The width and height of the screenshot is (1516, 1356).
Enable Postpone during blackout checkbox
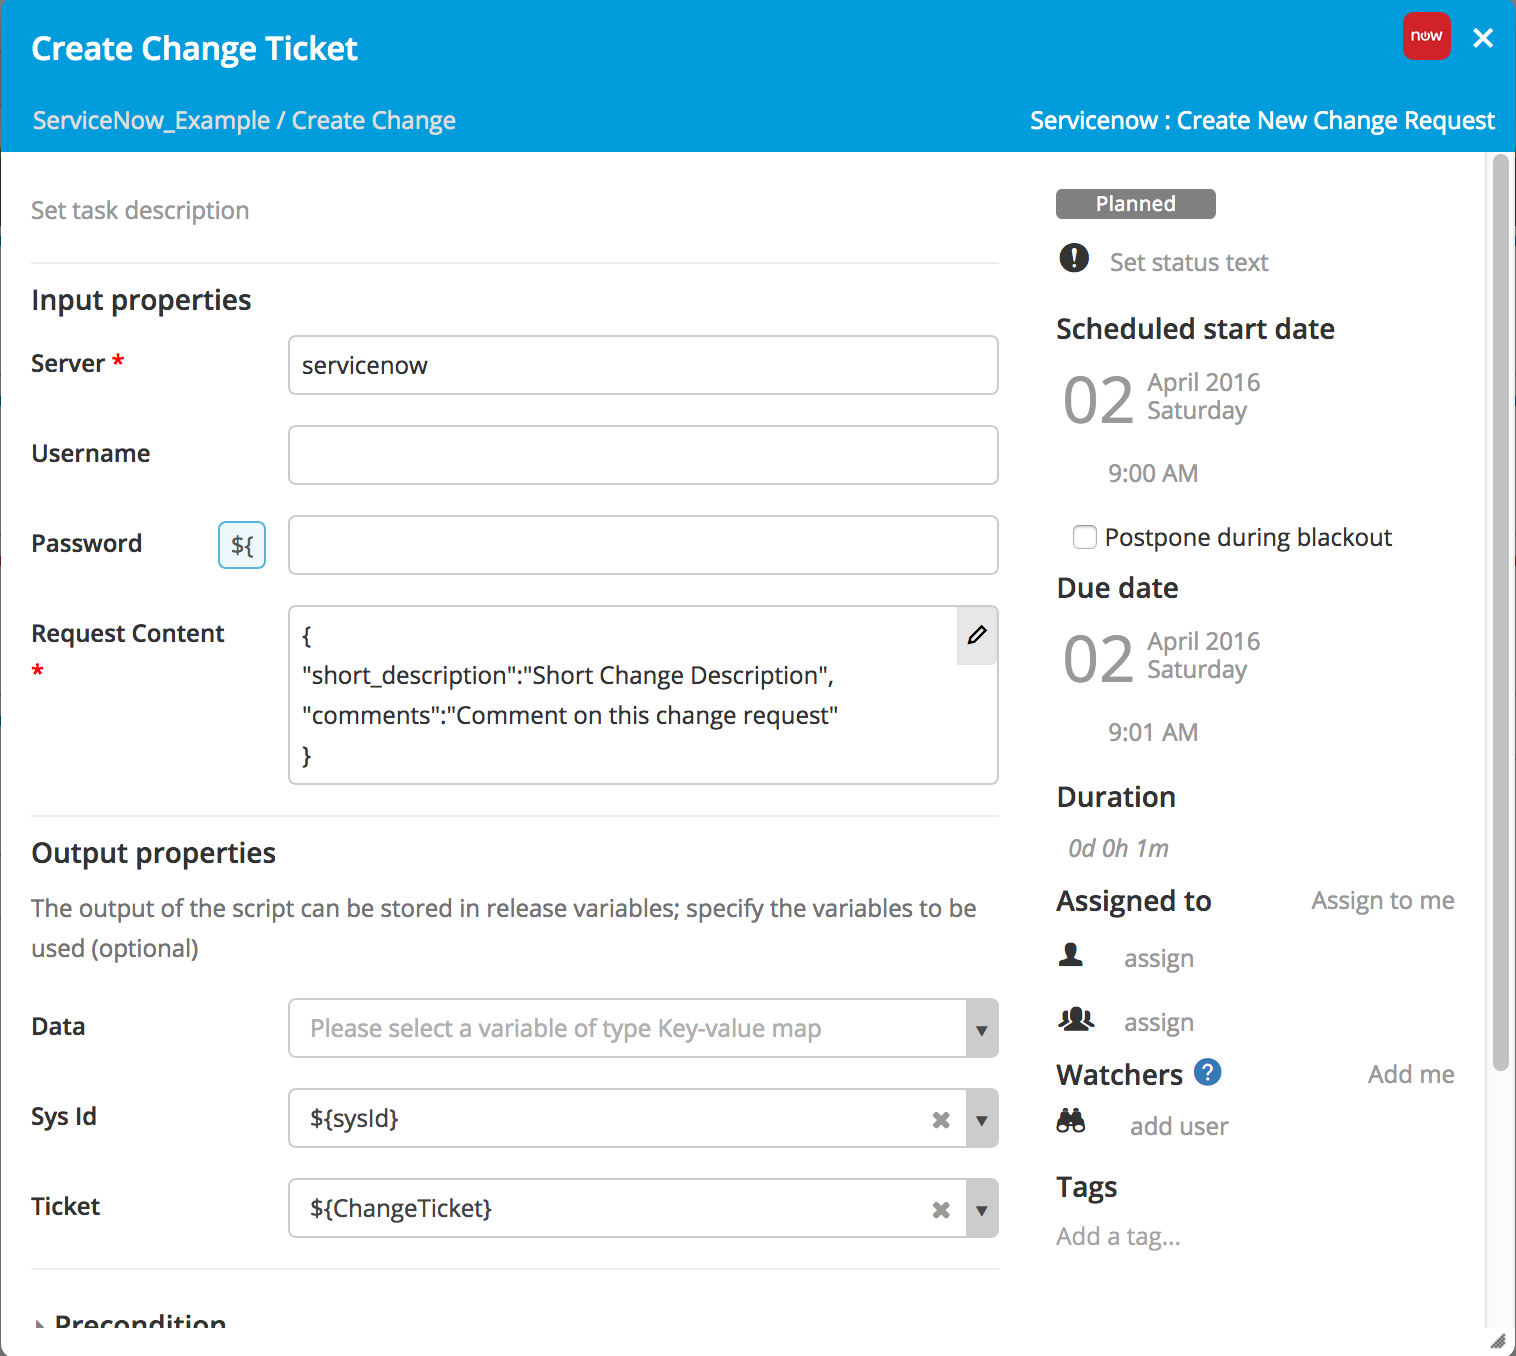click(1084, 537)
